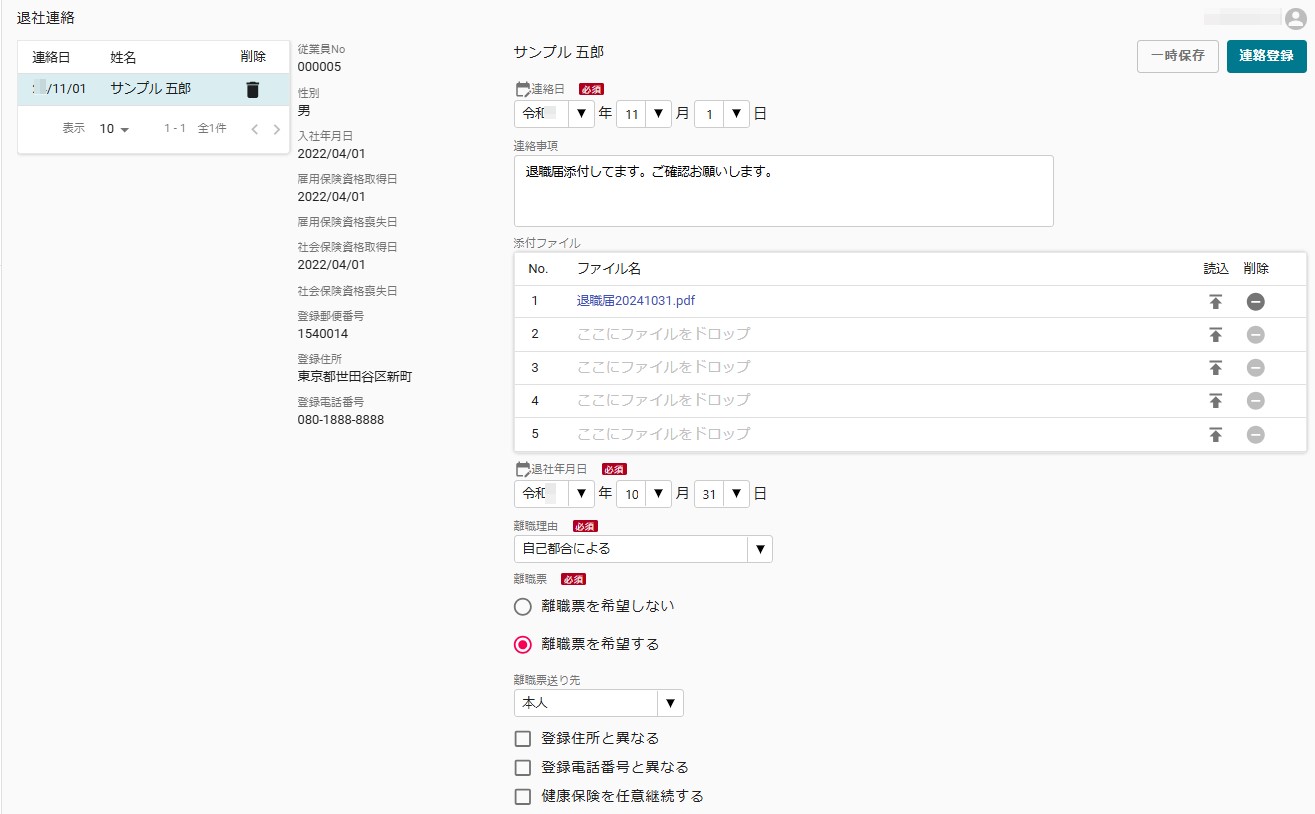Check 登録住所と異なる checkbox
Screen dimensions: 1315x814
point(522,739)
